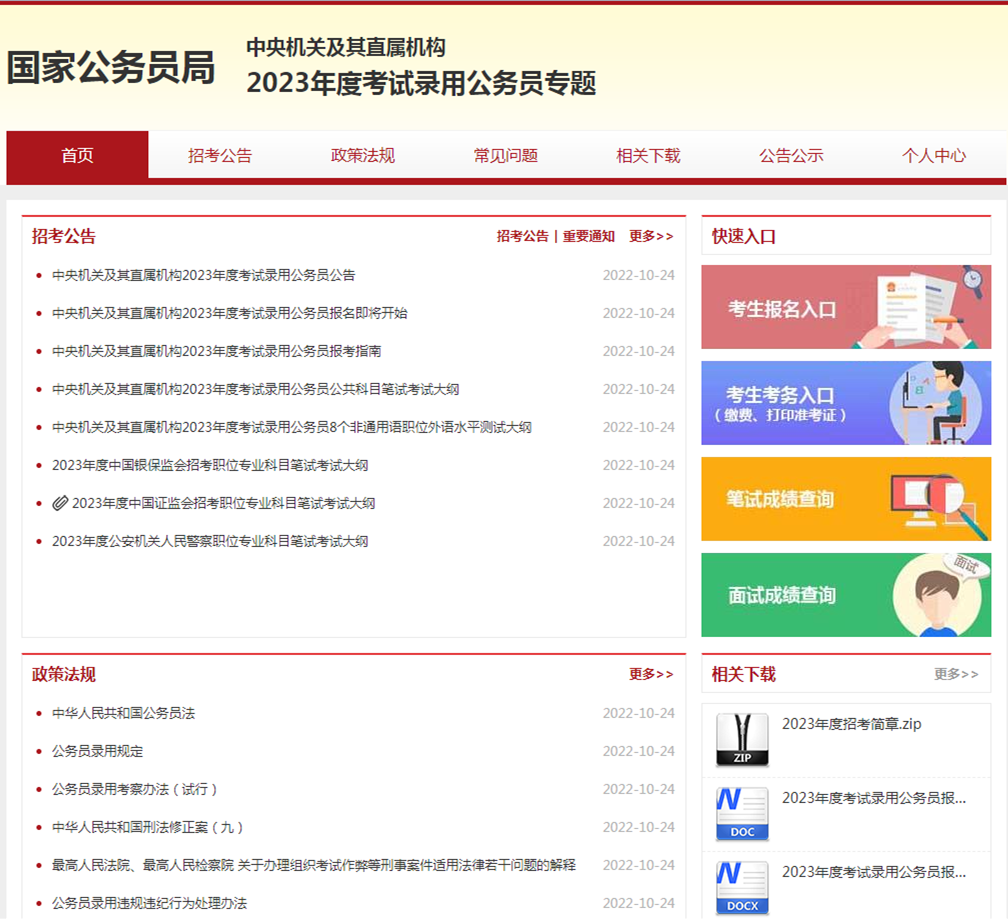The image size is (1008, 919).
Task: Switch to the 招考公告 tab
Action: point(222,155)
